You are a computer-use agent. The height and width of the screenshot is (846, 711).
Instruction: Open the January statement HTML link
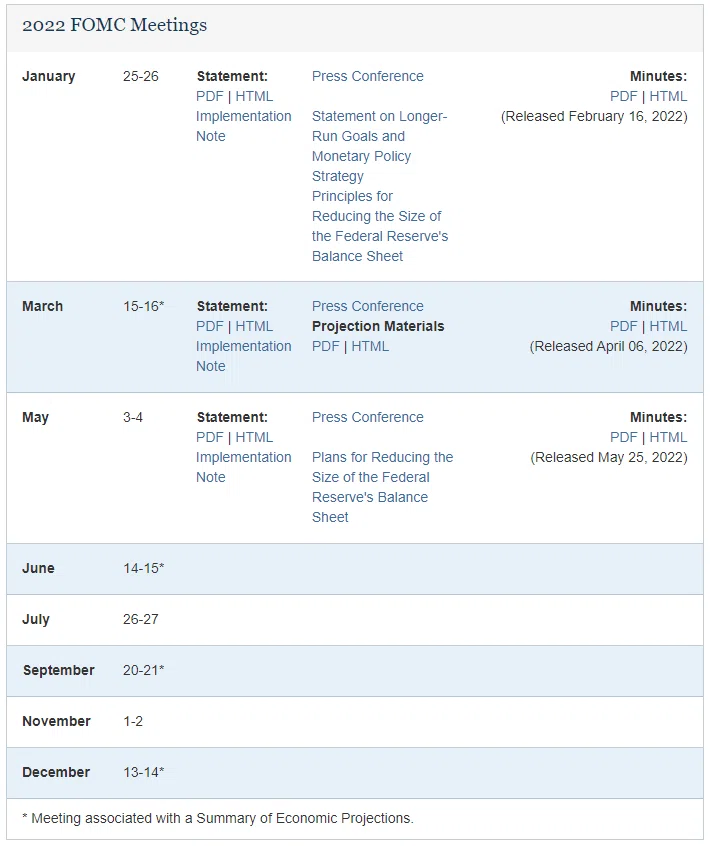[254, 97]
